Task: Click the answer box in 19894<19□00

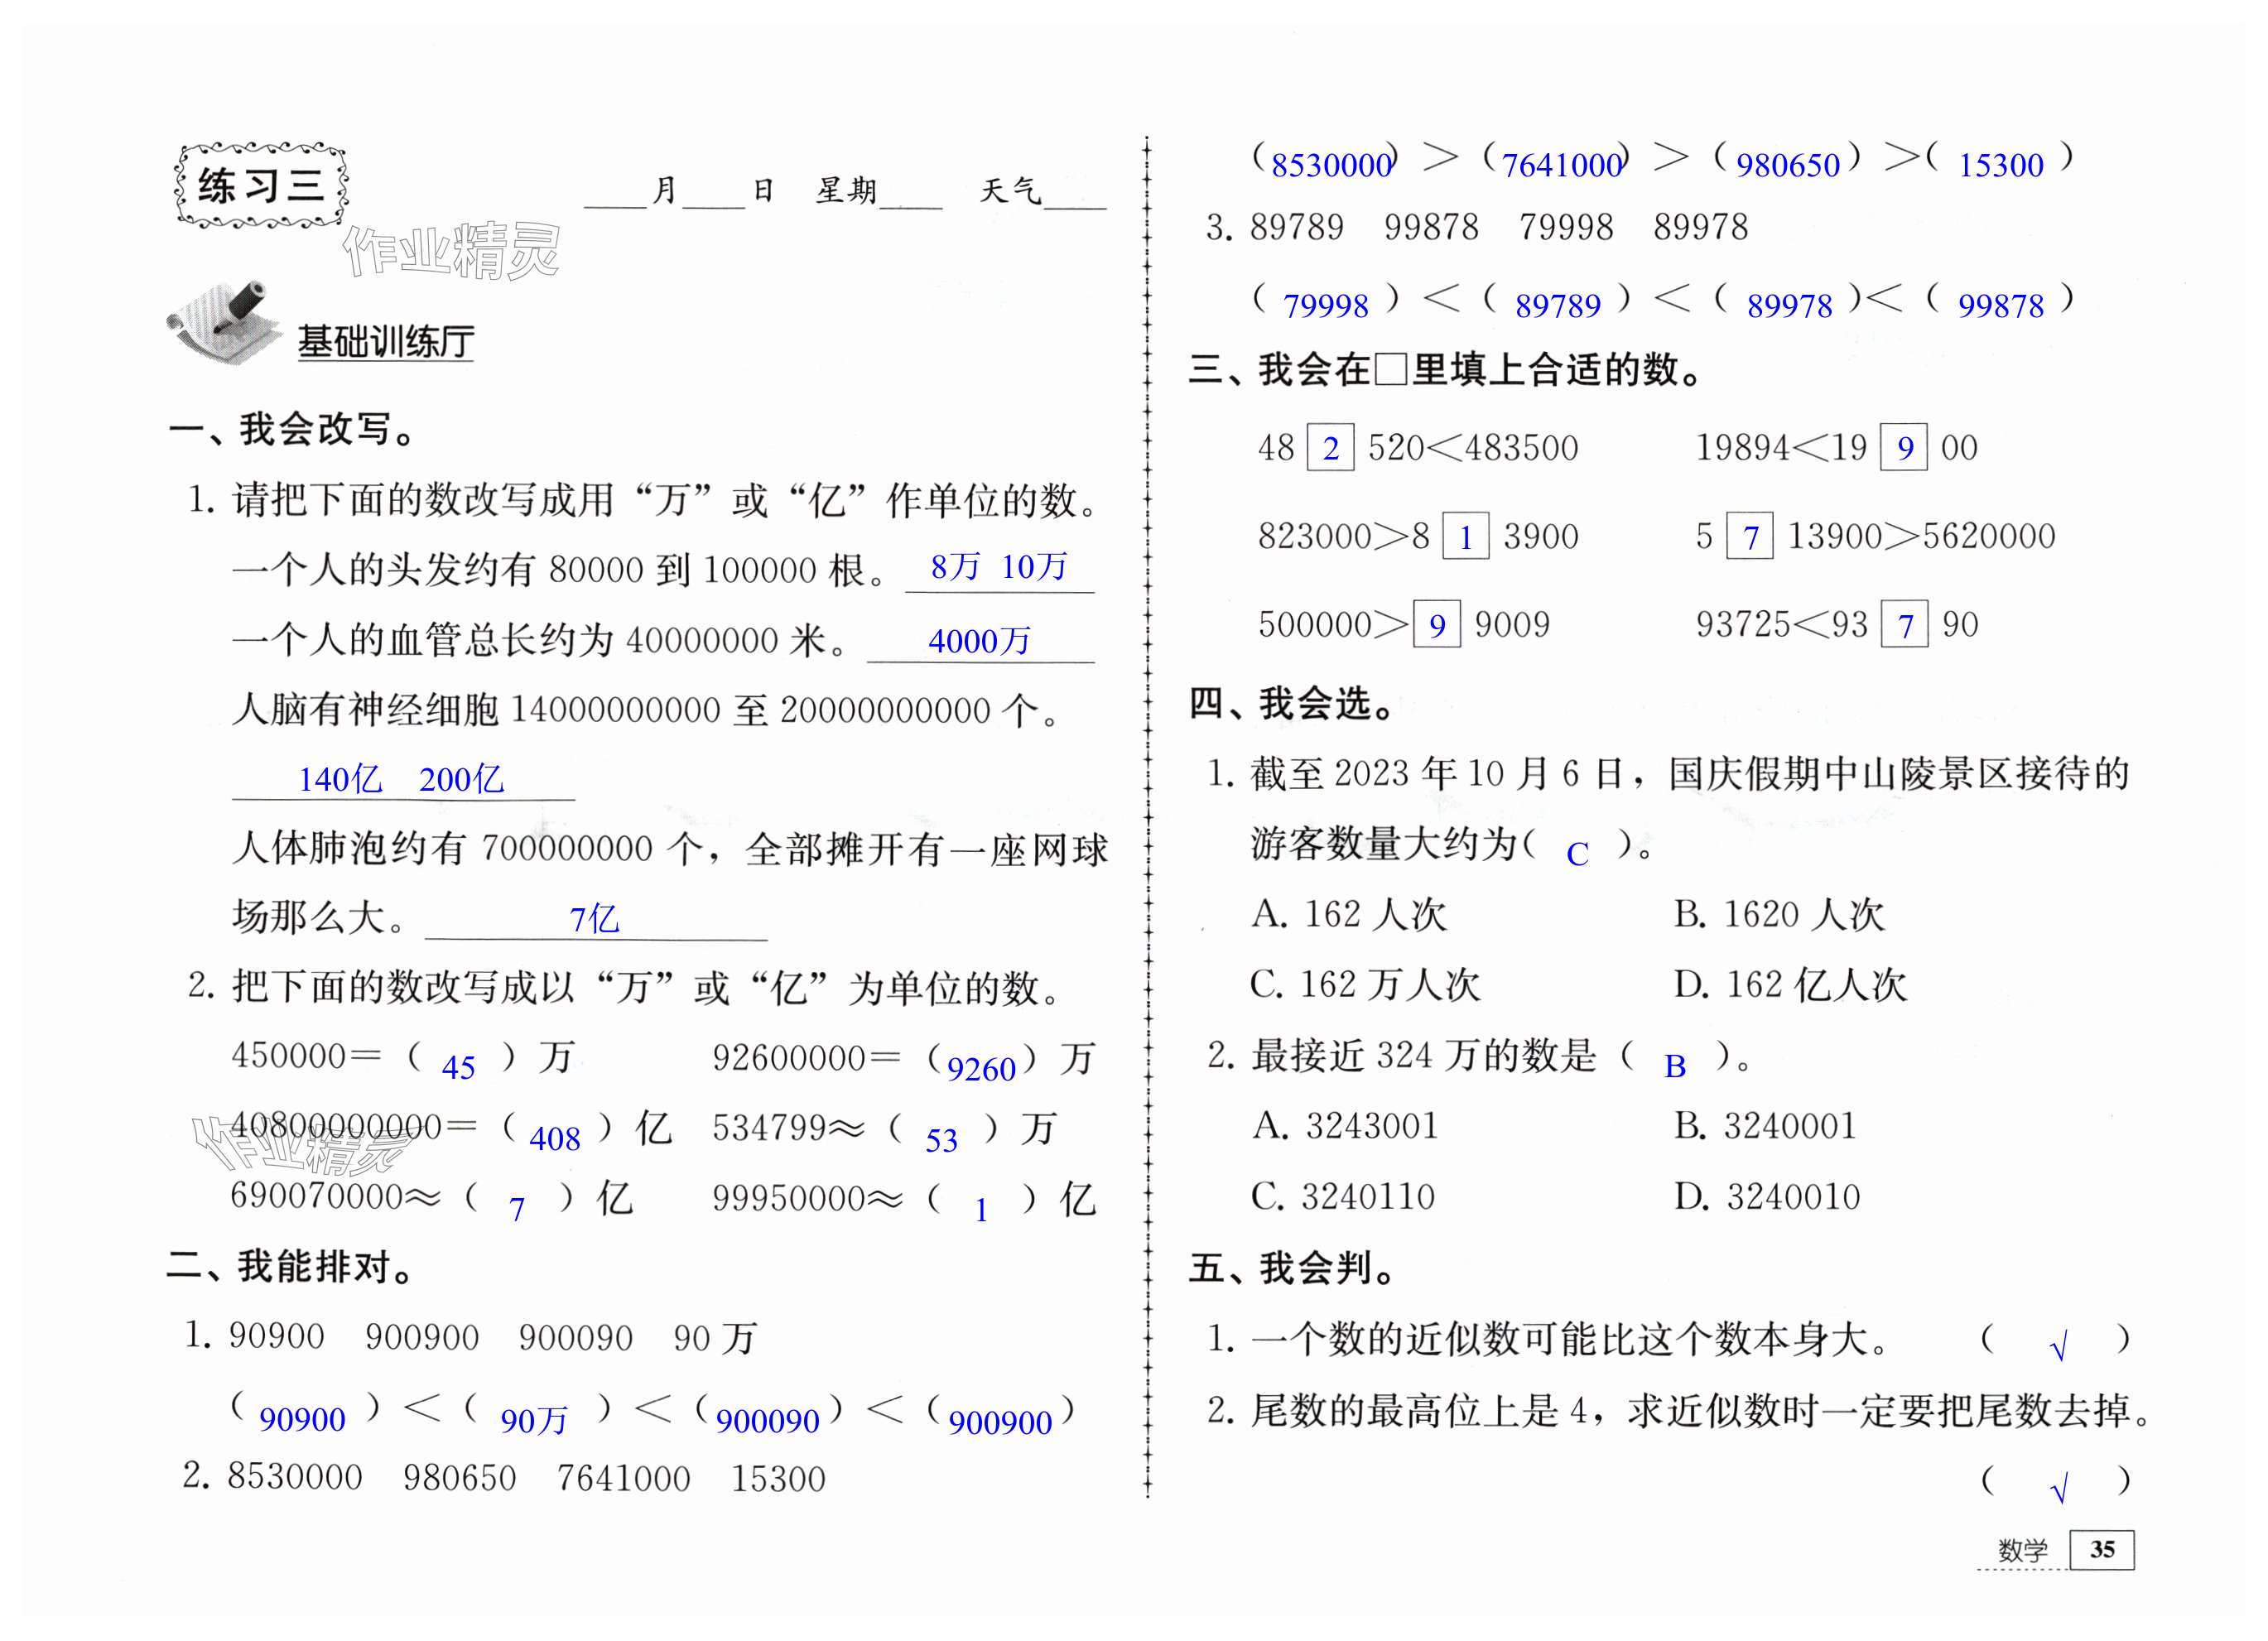Action: pyautogui.click(x=1904, y=448)
